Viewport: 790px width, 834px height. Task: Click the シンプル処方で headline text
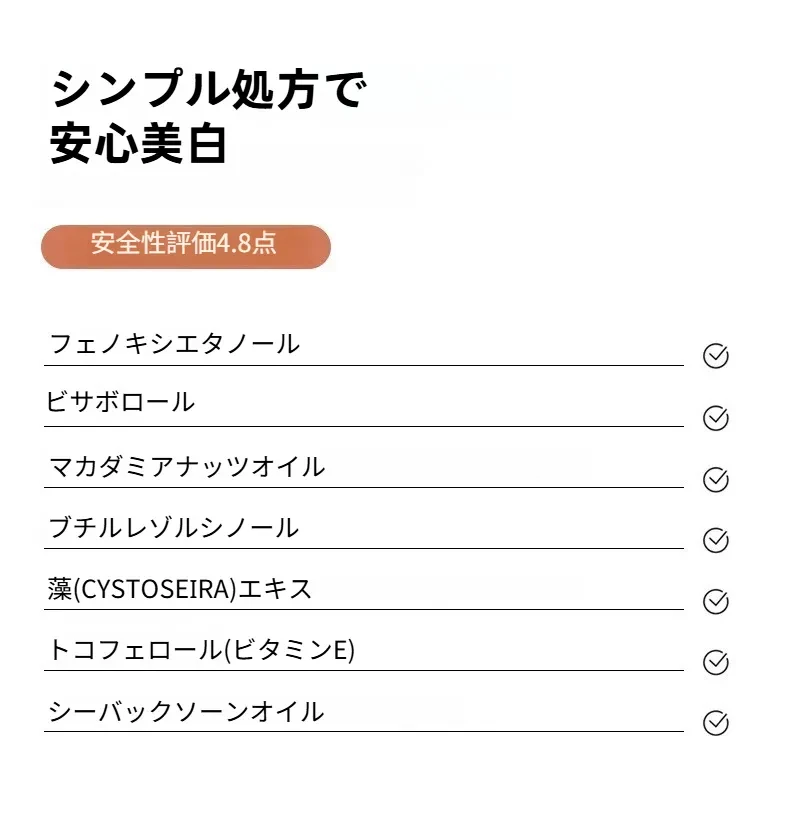coord(209,89)
